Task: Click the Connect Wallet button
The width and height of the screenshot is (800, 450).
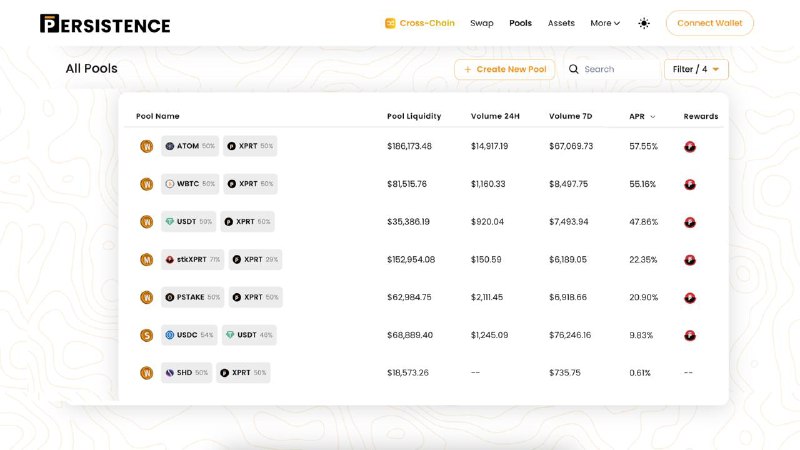Action: [710, 23]
